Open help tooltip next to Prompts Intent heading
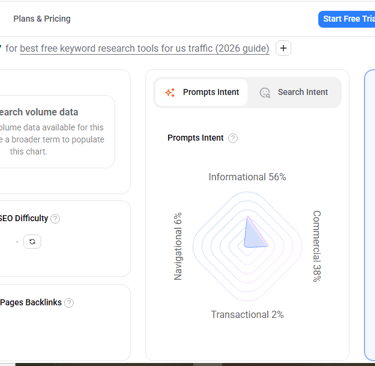The height and width of the screenshot is (366, 375). pos(233,138)
